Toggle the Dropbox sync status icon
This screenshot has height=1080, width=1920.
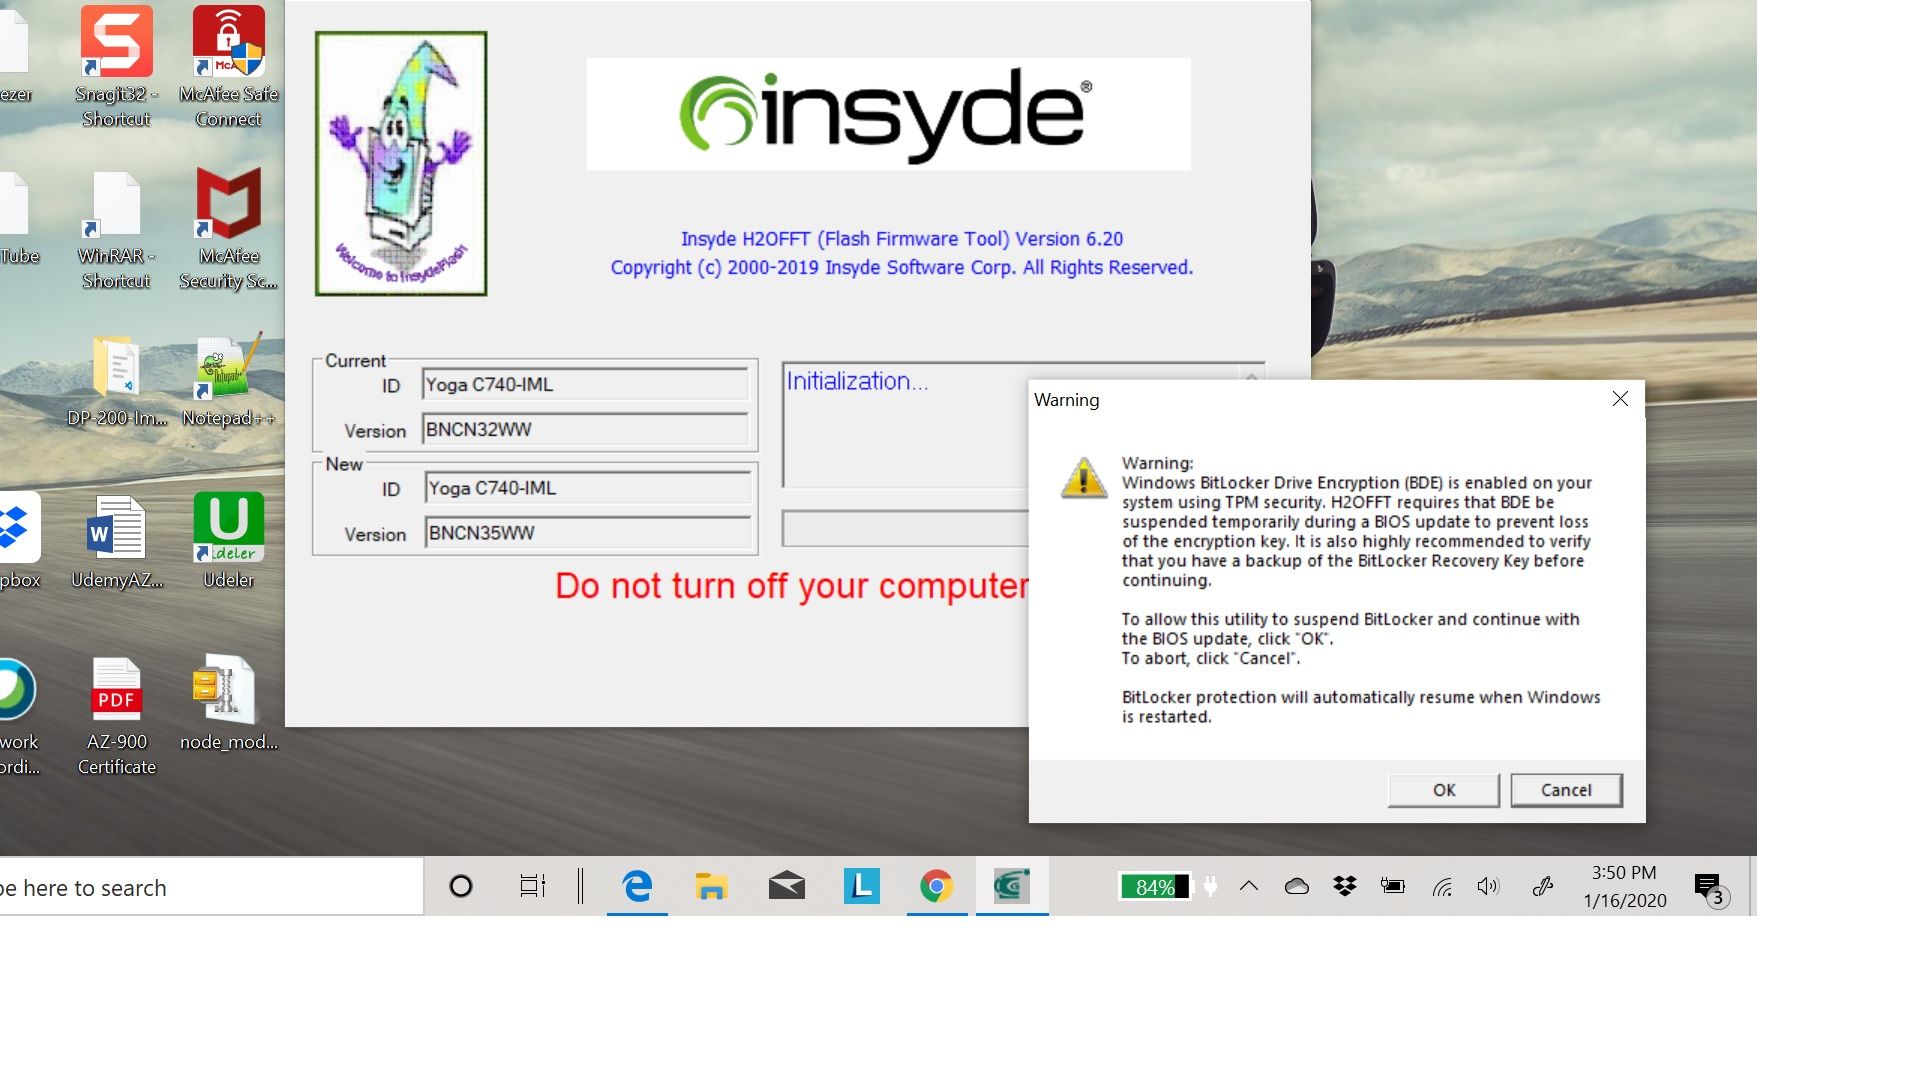[x=1345, y=886]
